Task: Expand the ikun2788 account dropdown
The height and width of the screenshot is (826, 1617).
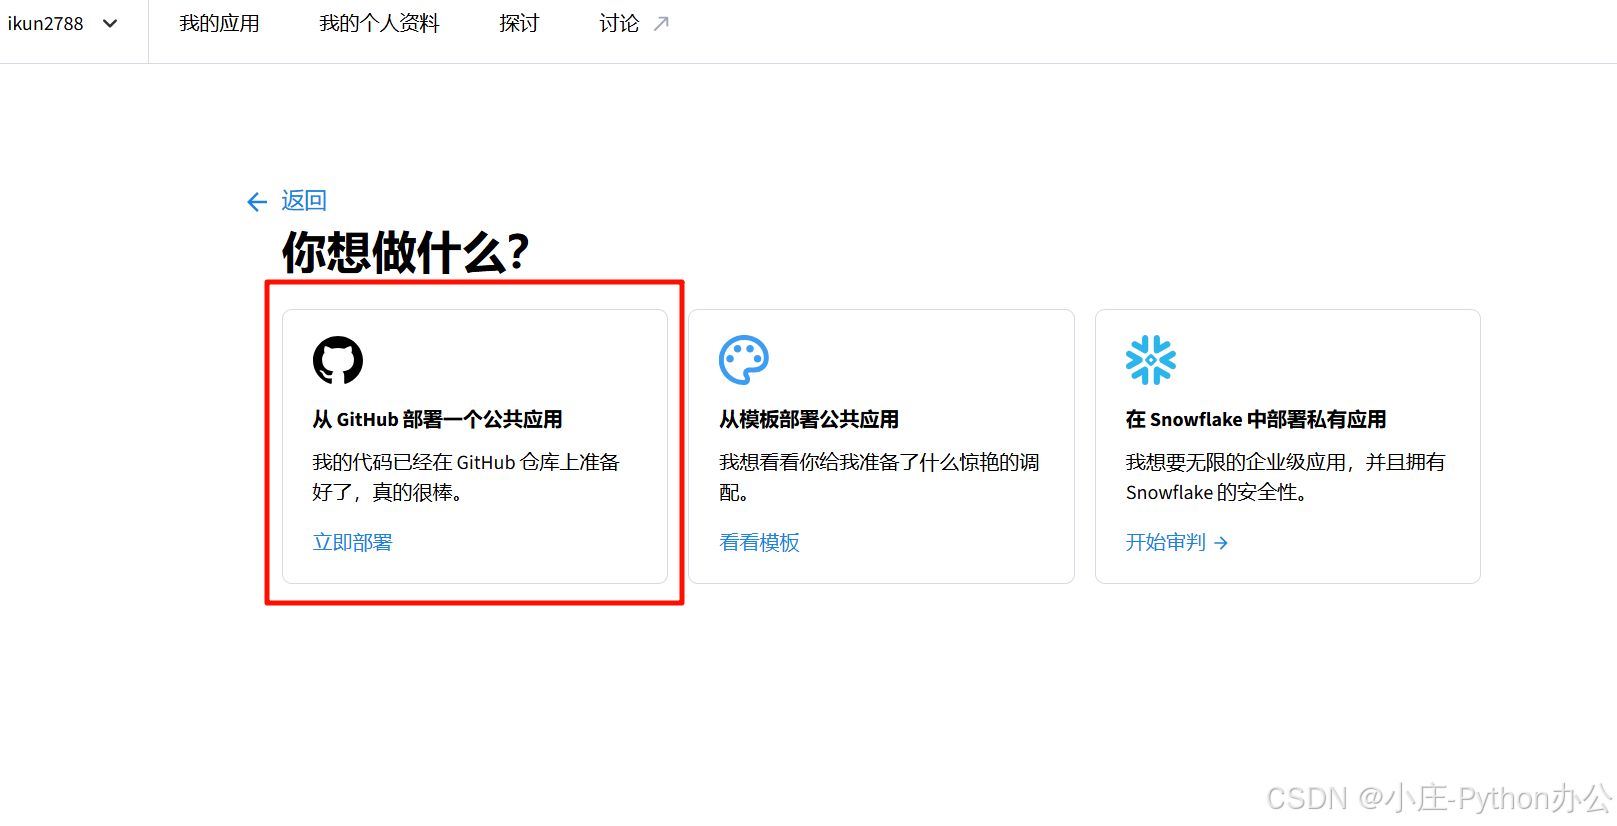Action: point(62,23)
